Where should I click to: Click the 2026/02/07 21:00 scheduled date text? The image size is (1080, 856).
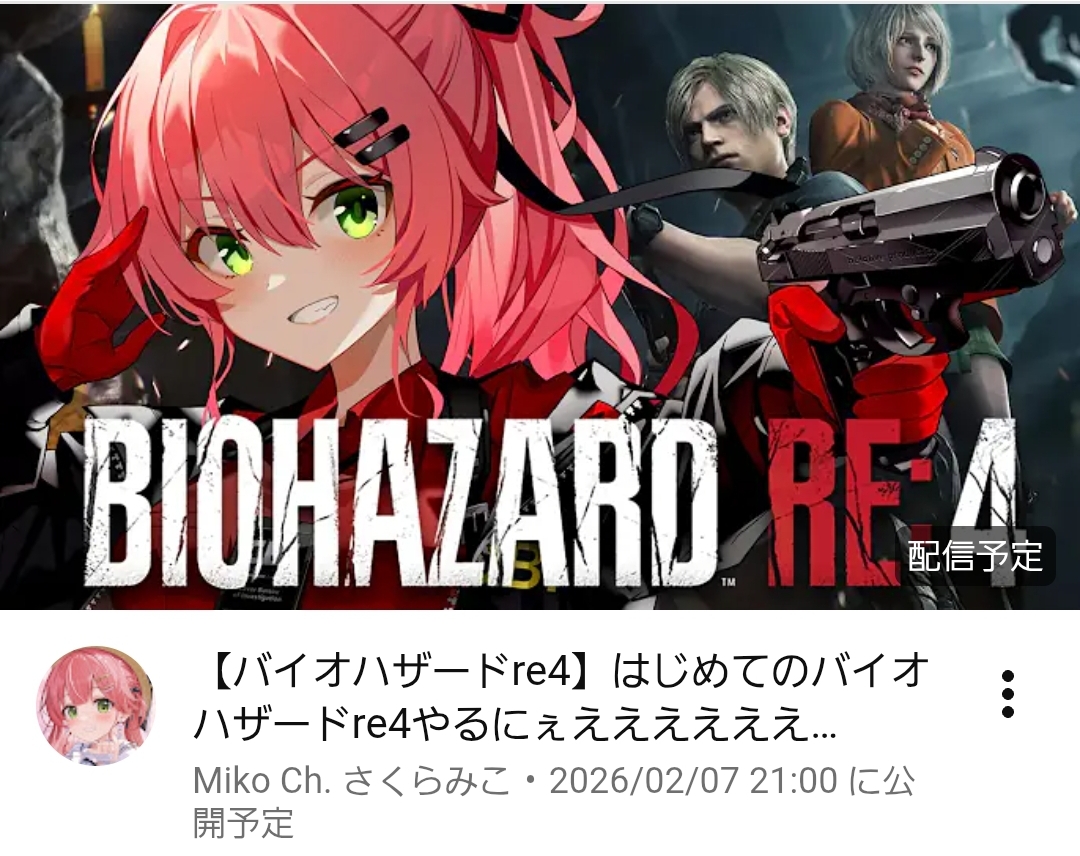[693, 781]
